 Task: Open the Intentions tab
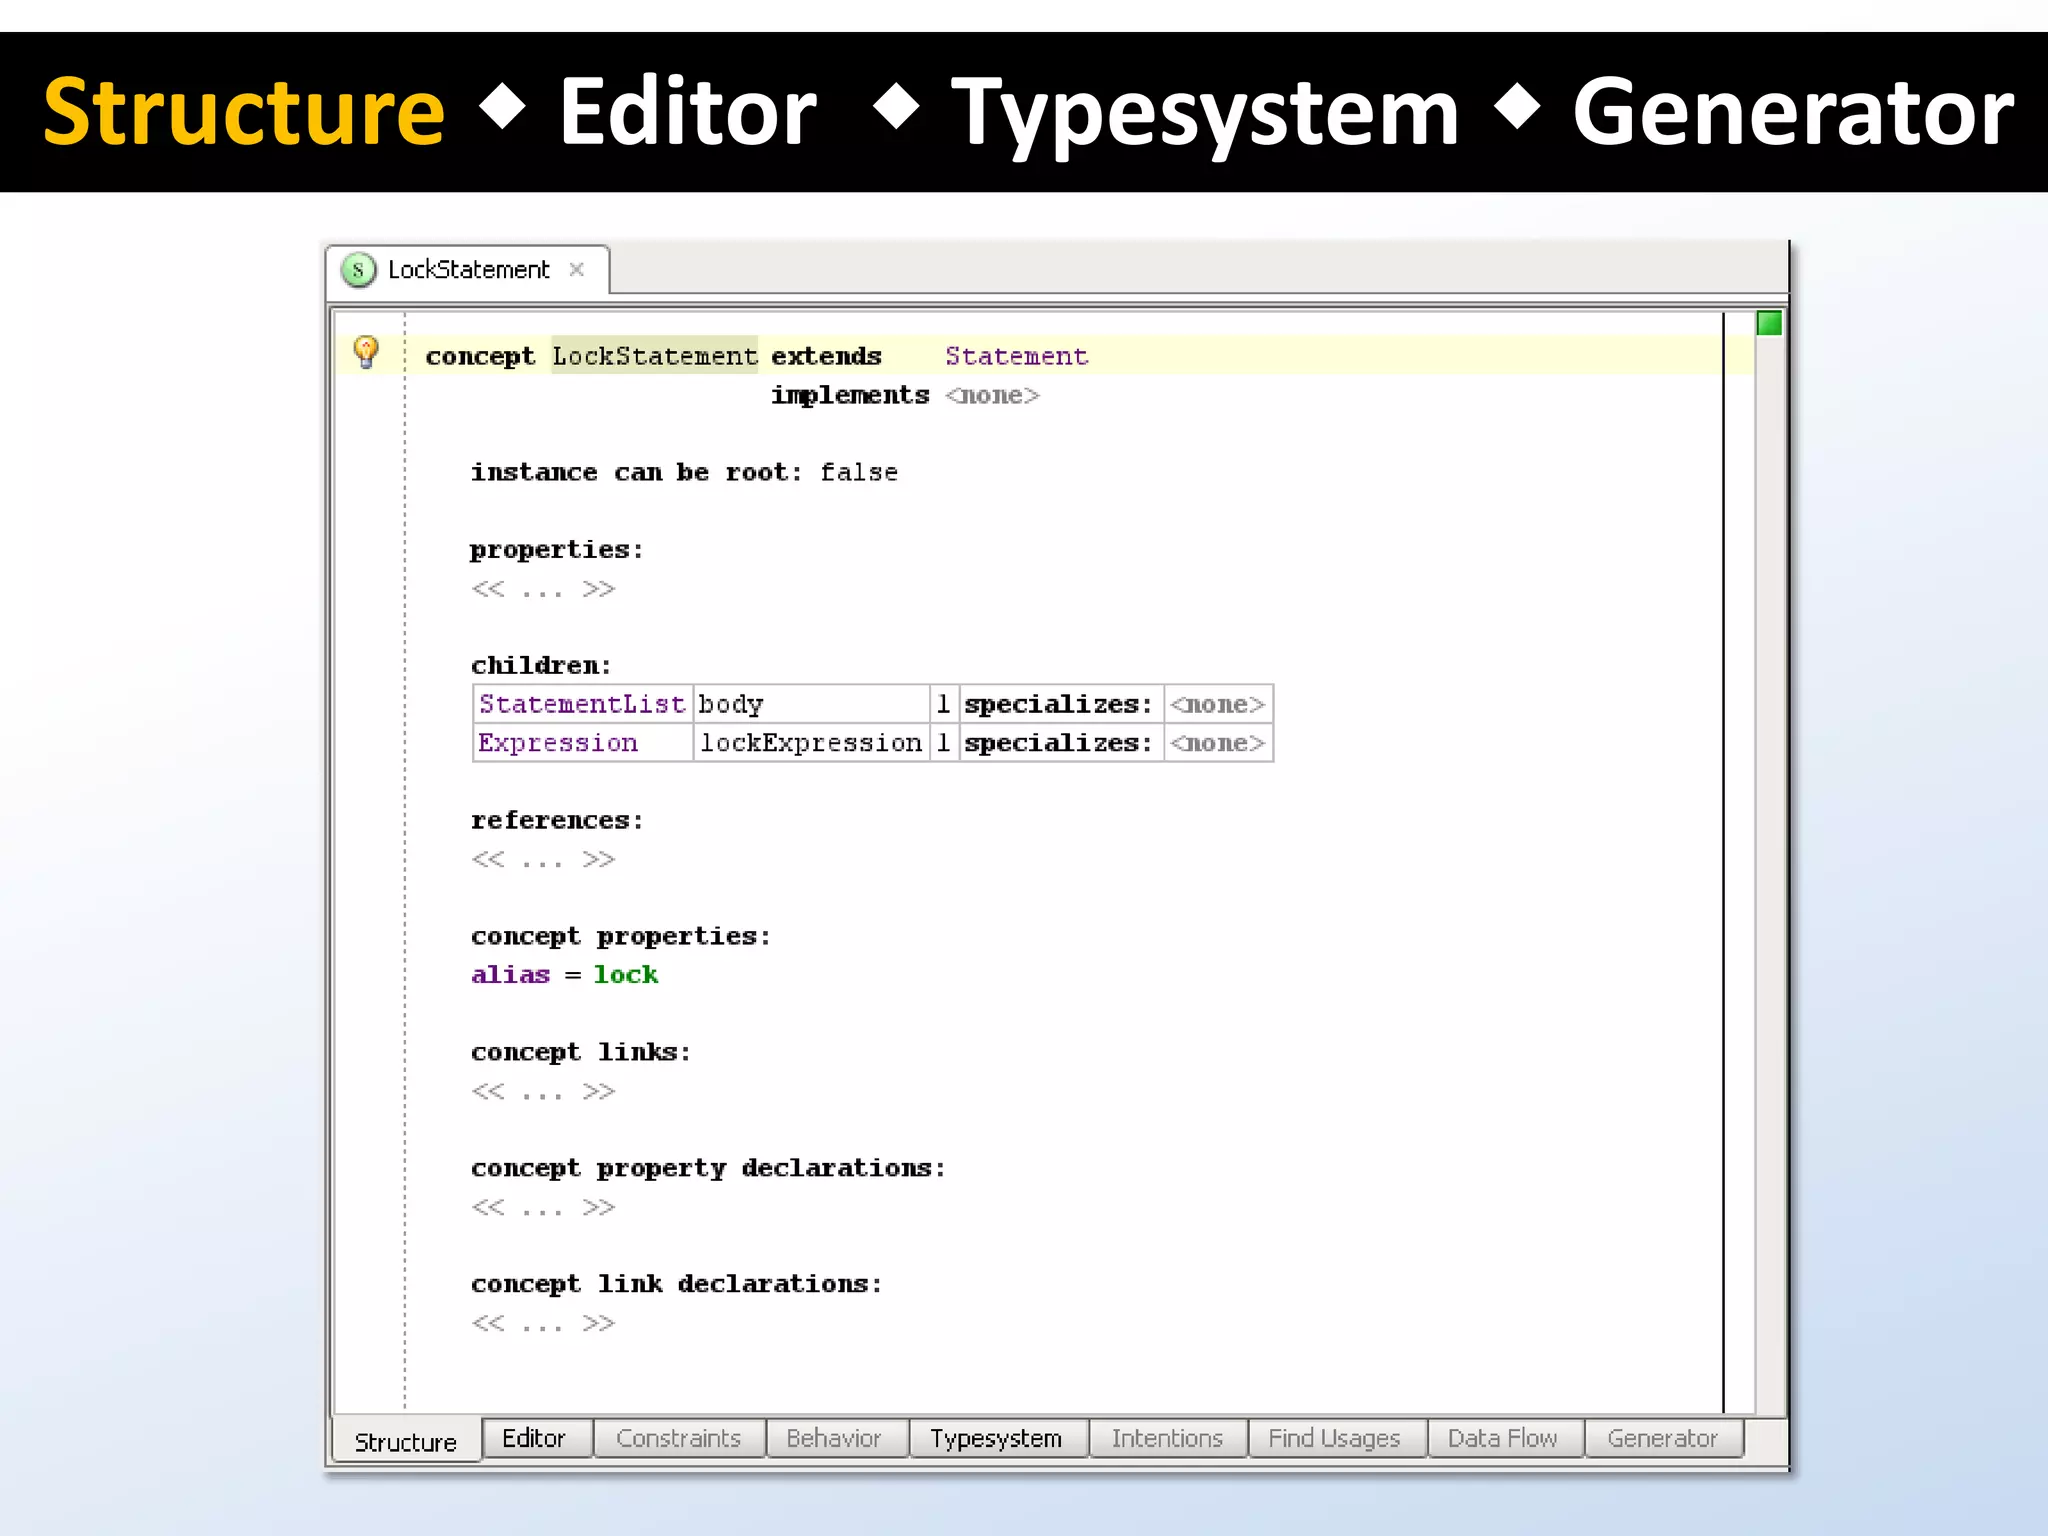[x=1167, y=1438]
